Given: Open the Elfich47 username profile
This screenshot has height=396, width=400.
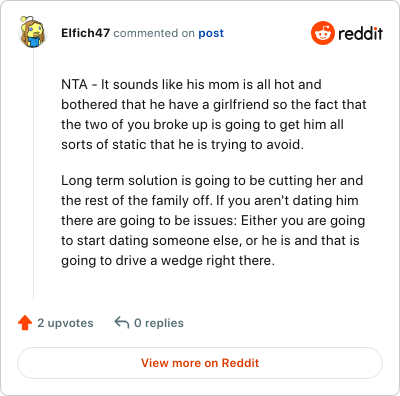Looking at the screenshot, I should tap(85, 33).
